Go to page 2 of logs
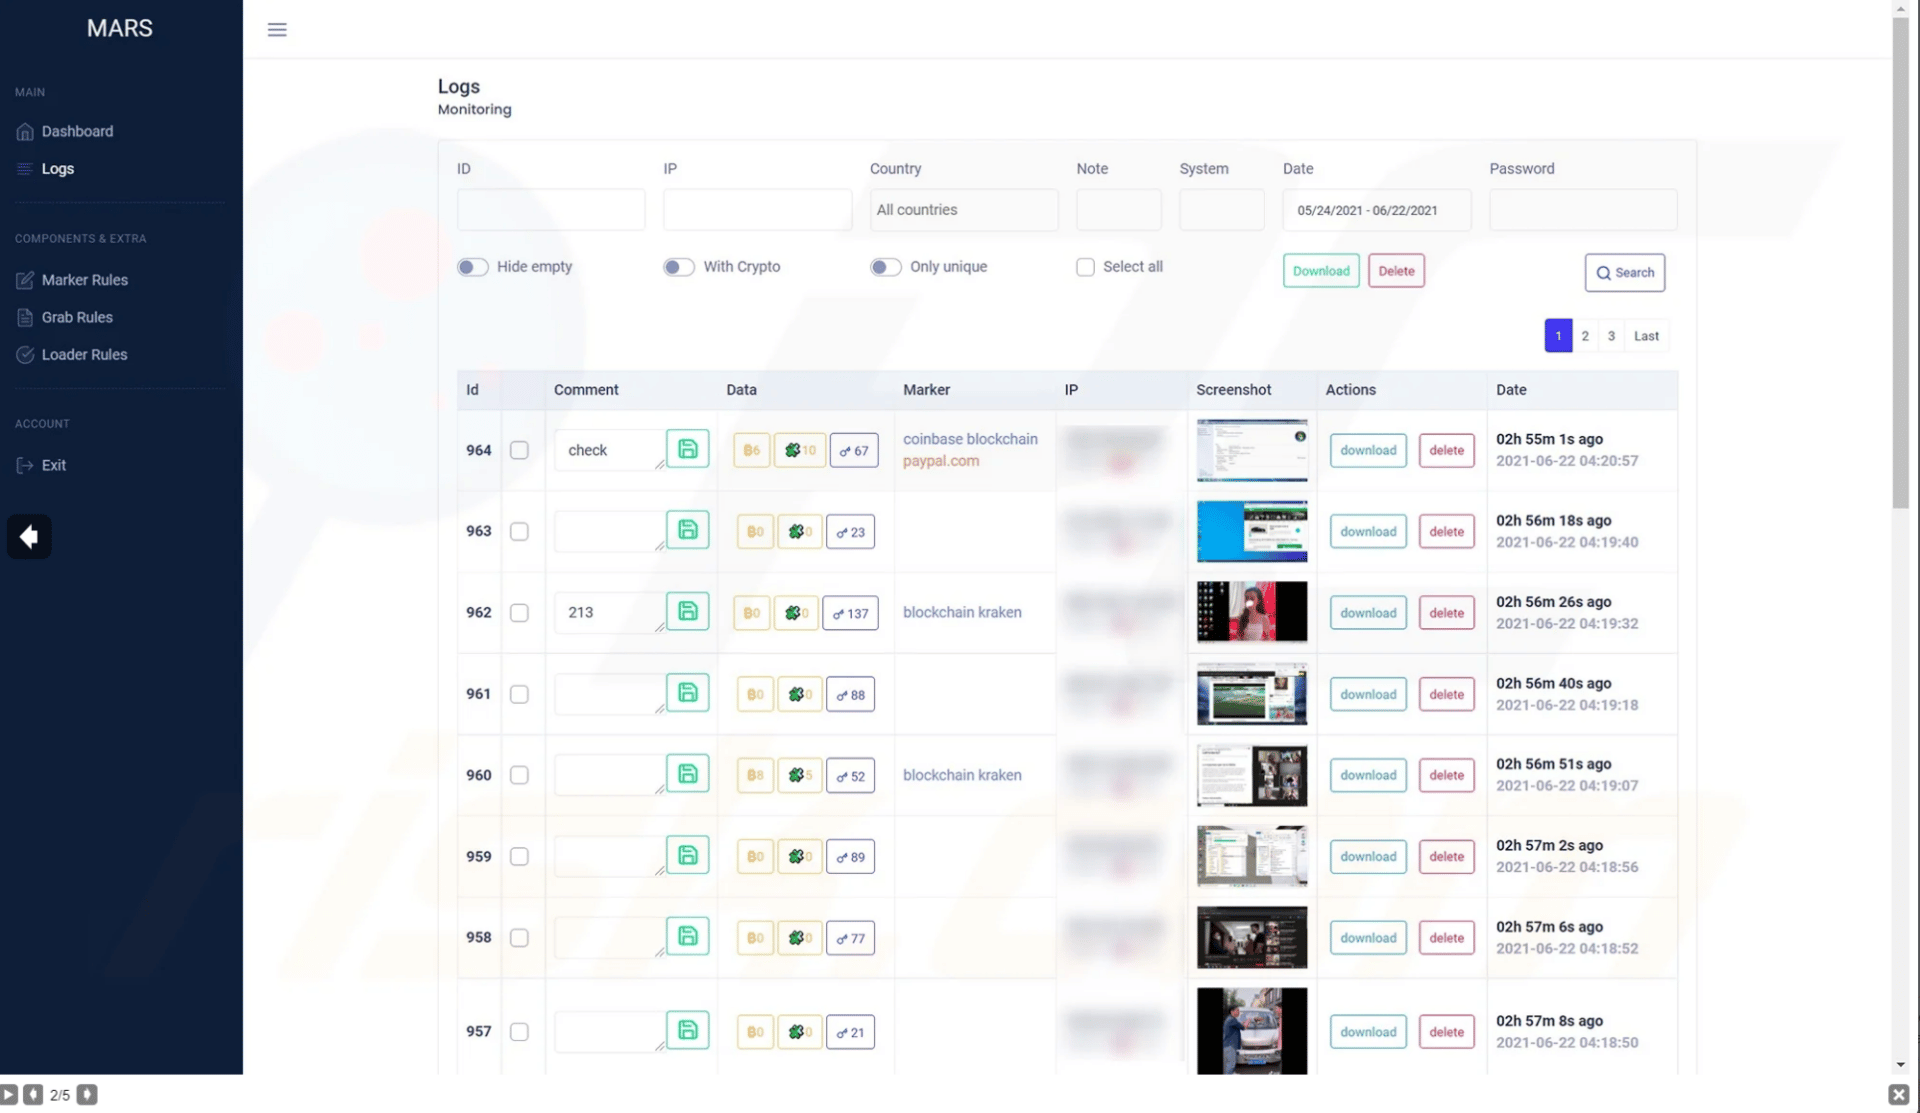 [x=1585, y=336]
